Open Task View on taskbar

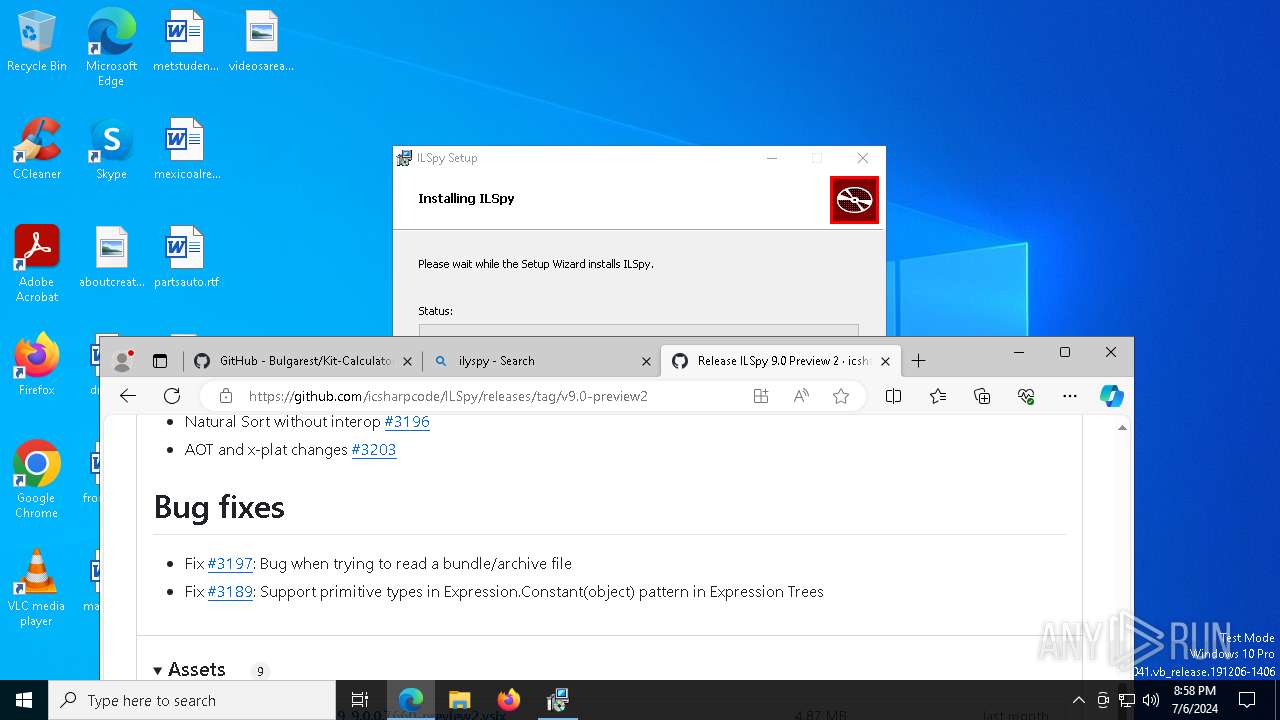pyautogui.click(x=360, y=700)
